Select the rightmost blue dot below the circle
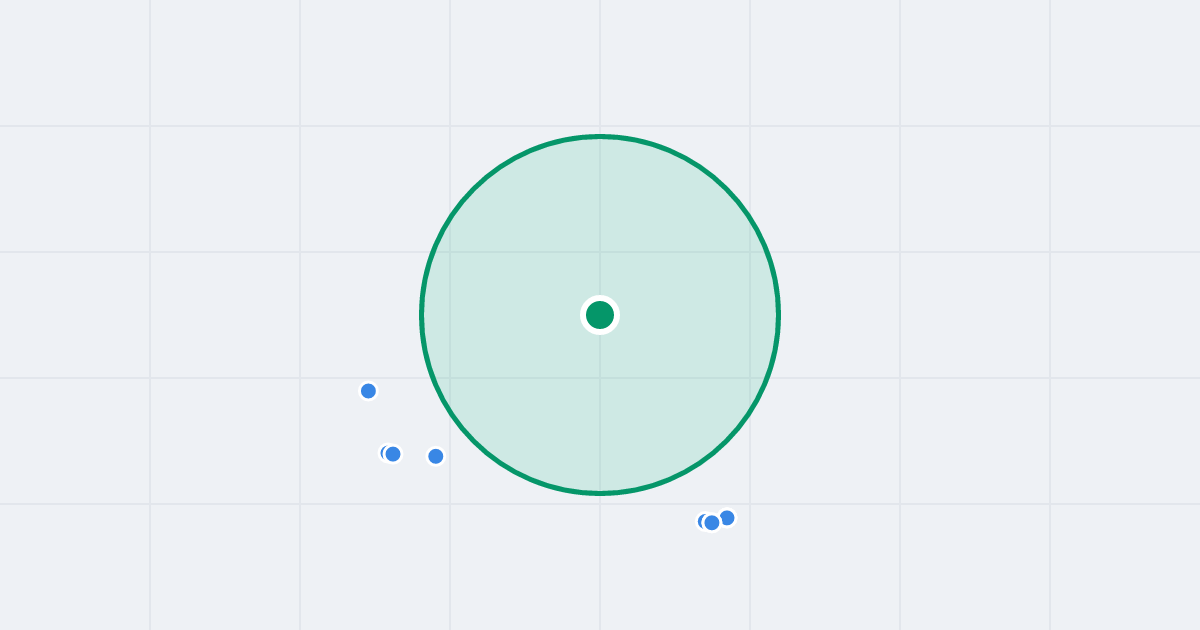This screenshot has height=630, width=1200. [x=727, y=517]
